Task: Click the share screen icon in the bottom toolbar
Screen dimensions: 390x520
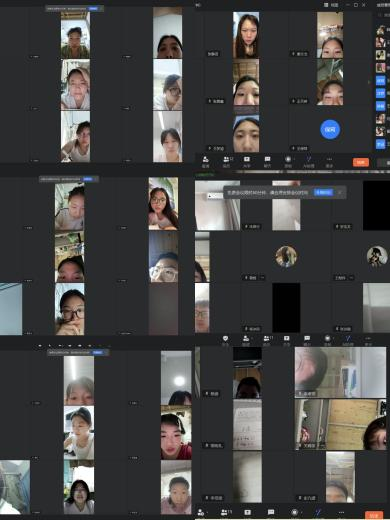Action: pyautogui.click(x=248, y=512)
